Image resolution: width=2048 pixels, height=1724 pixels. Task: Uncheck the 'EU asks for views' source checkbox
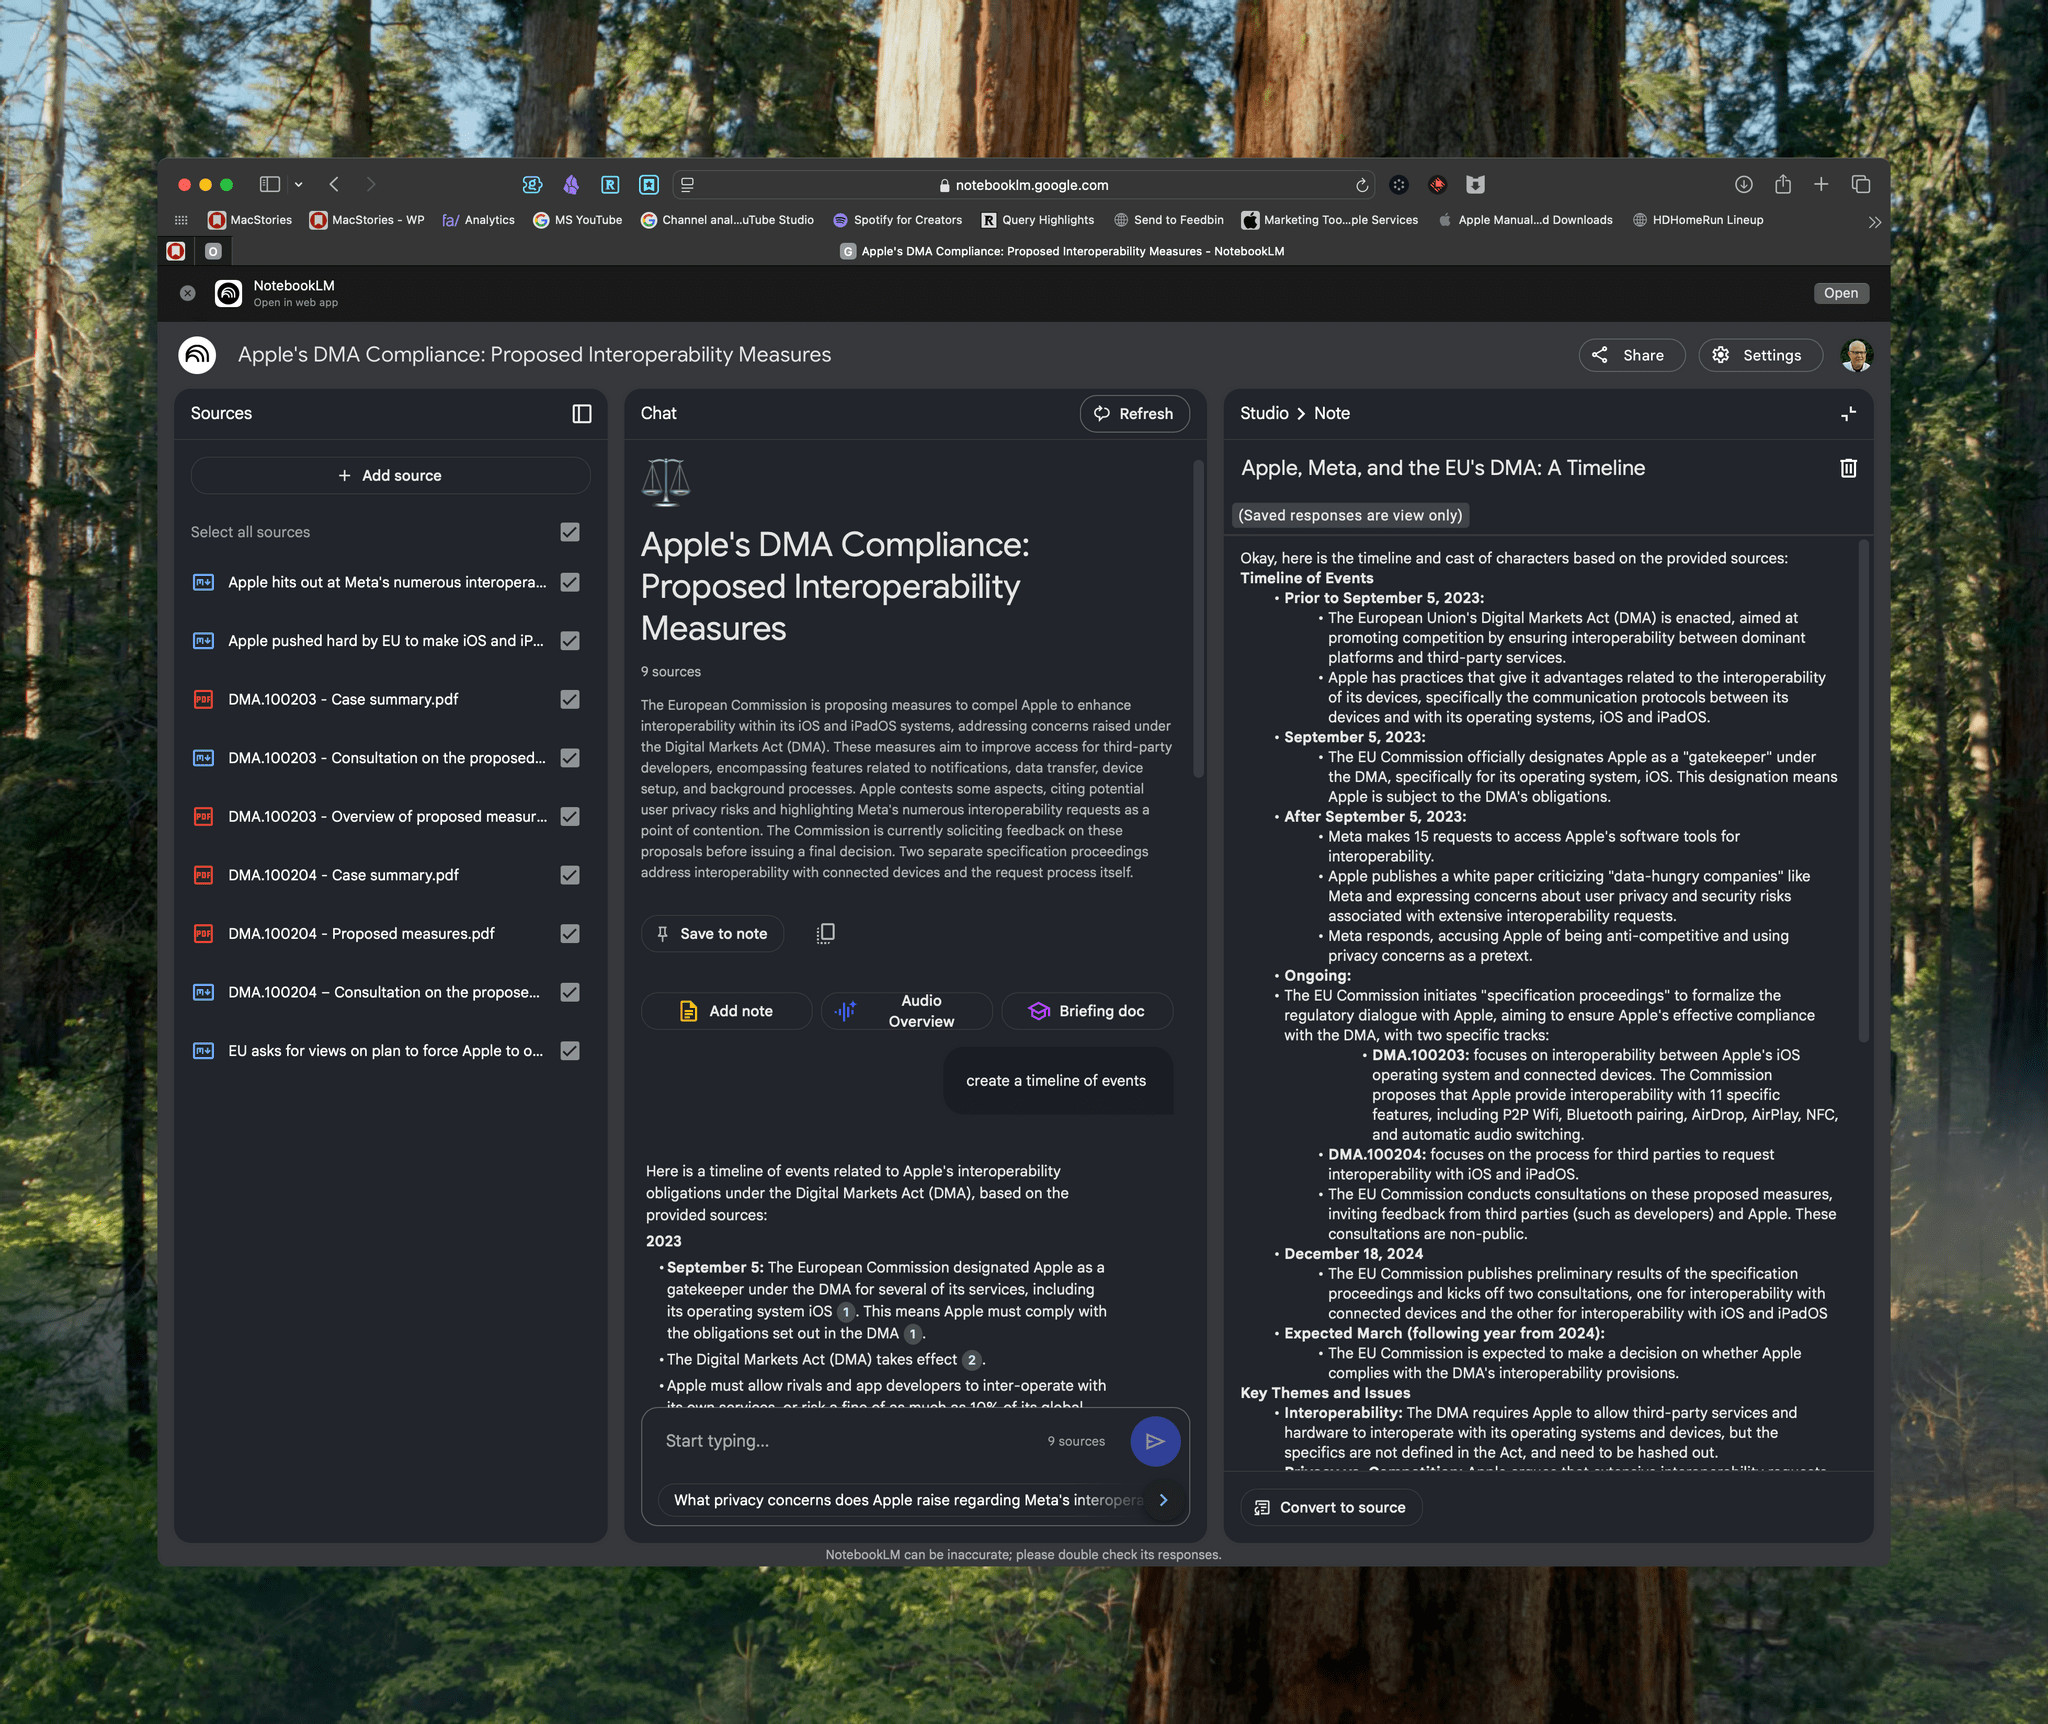click(570, 1051)
